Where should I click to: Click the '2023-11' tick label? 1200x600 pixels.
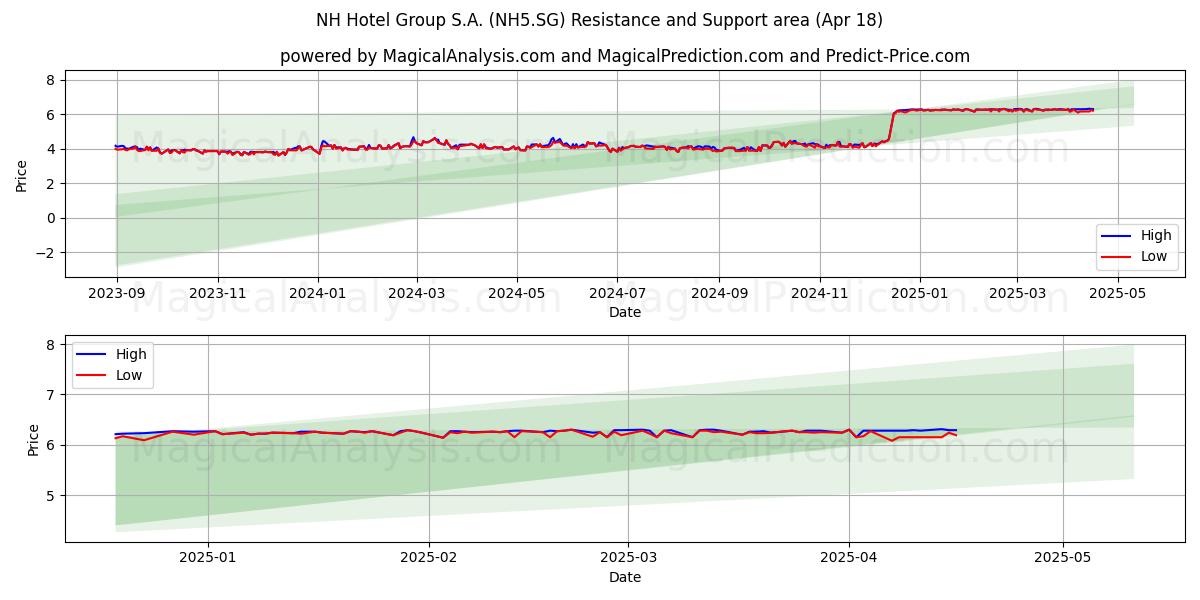(x=218, y=295)
